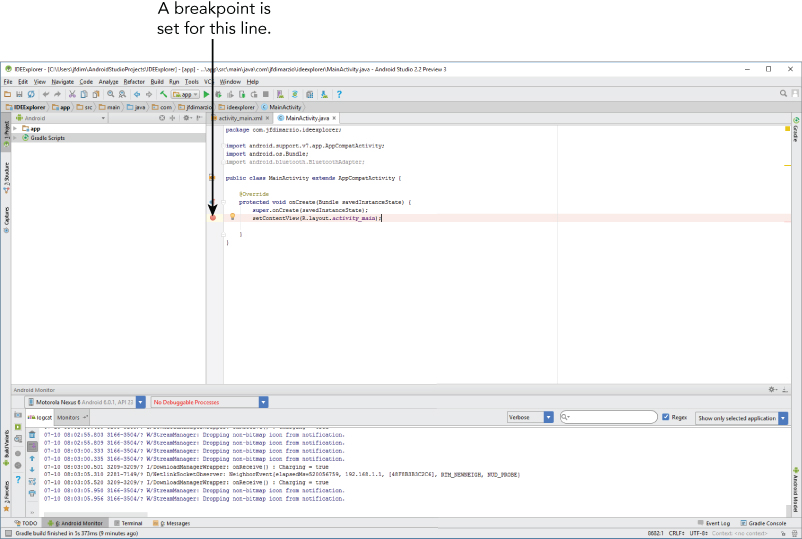Screen dimensions: 802x539
Task: Close the MainActivity.java tab
Action: 335,118
